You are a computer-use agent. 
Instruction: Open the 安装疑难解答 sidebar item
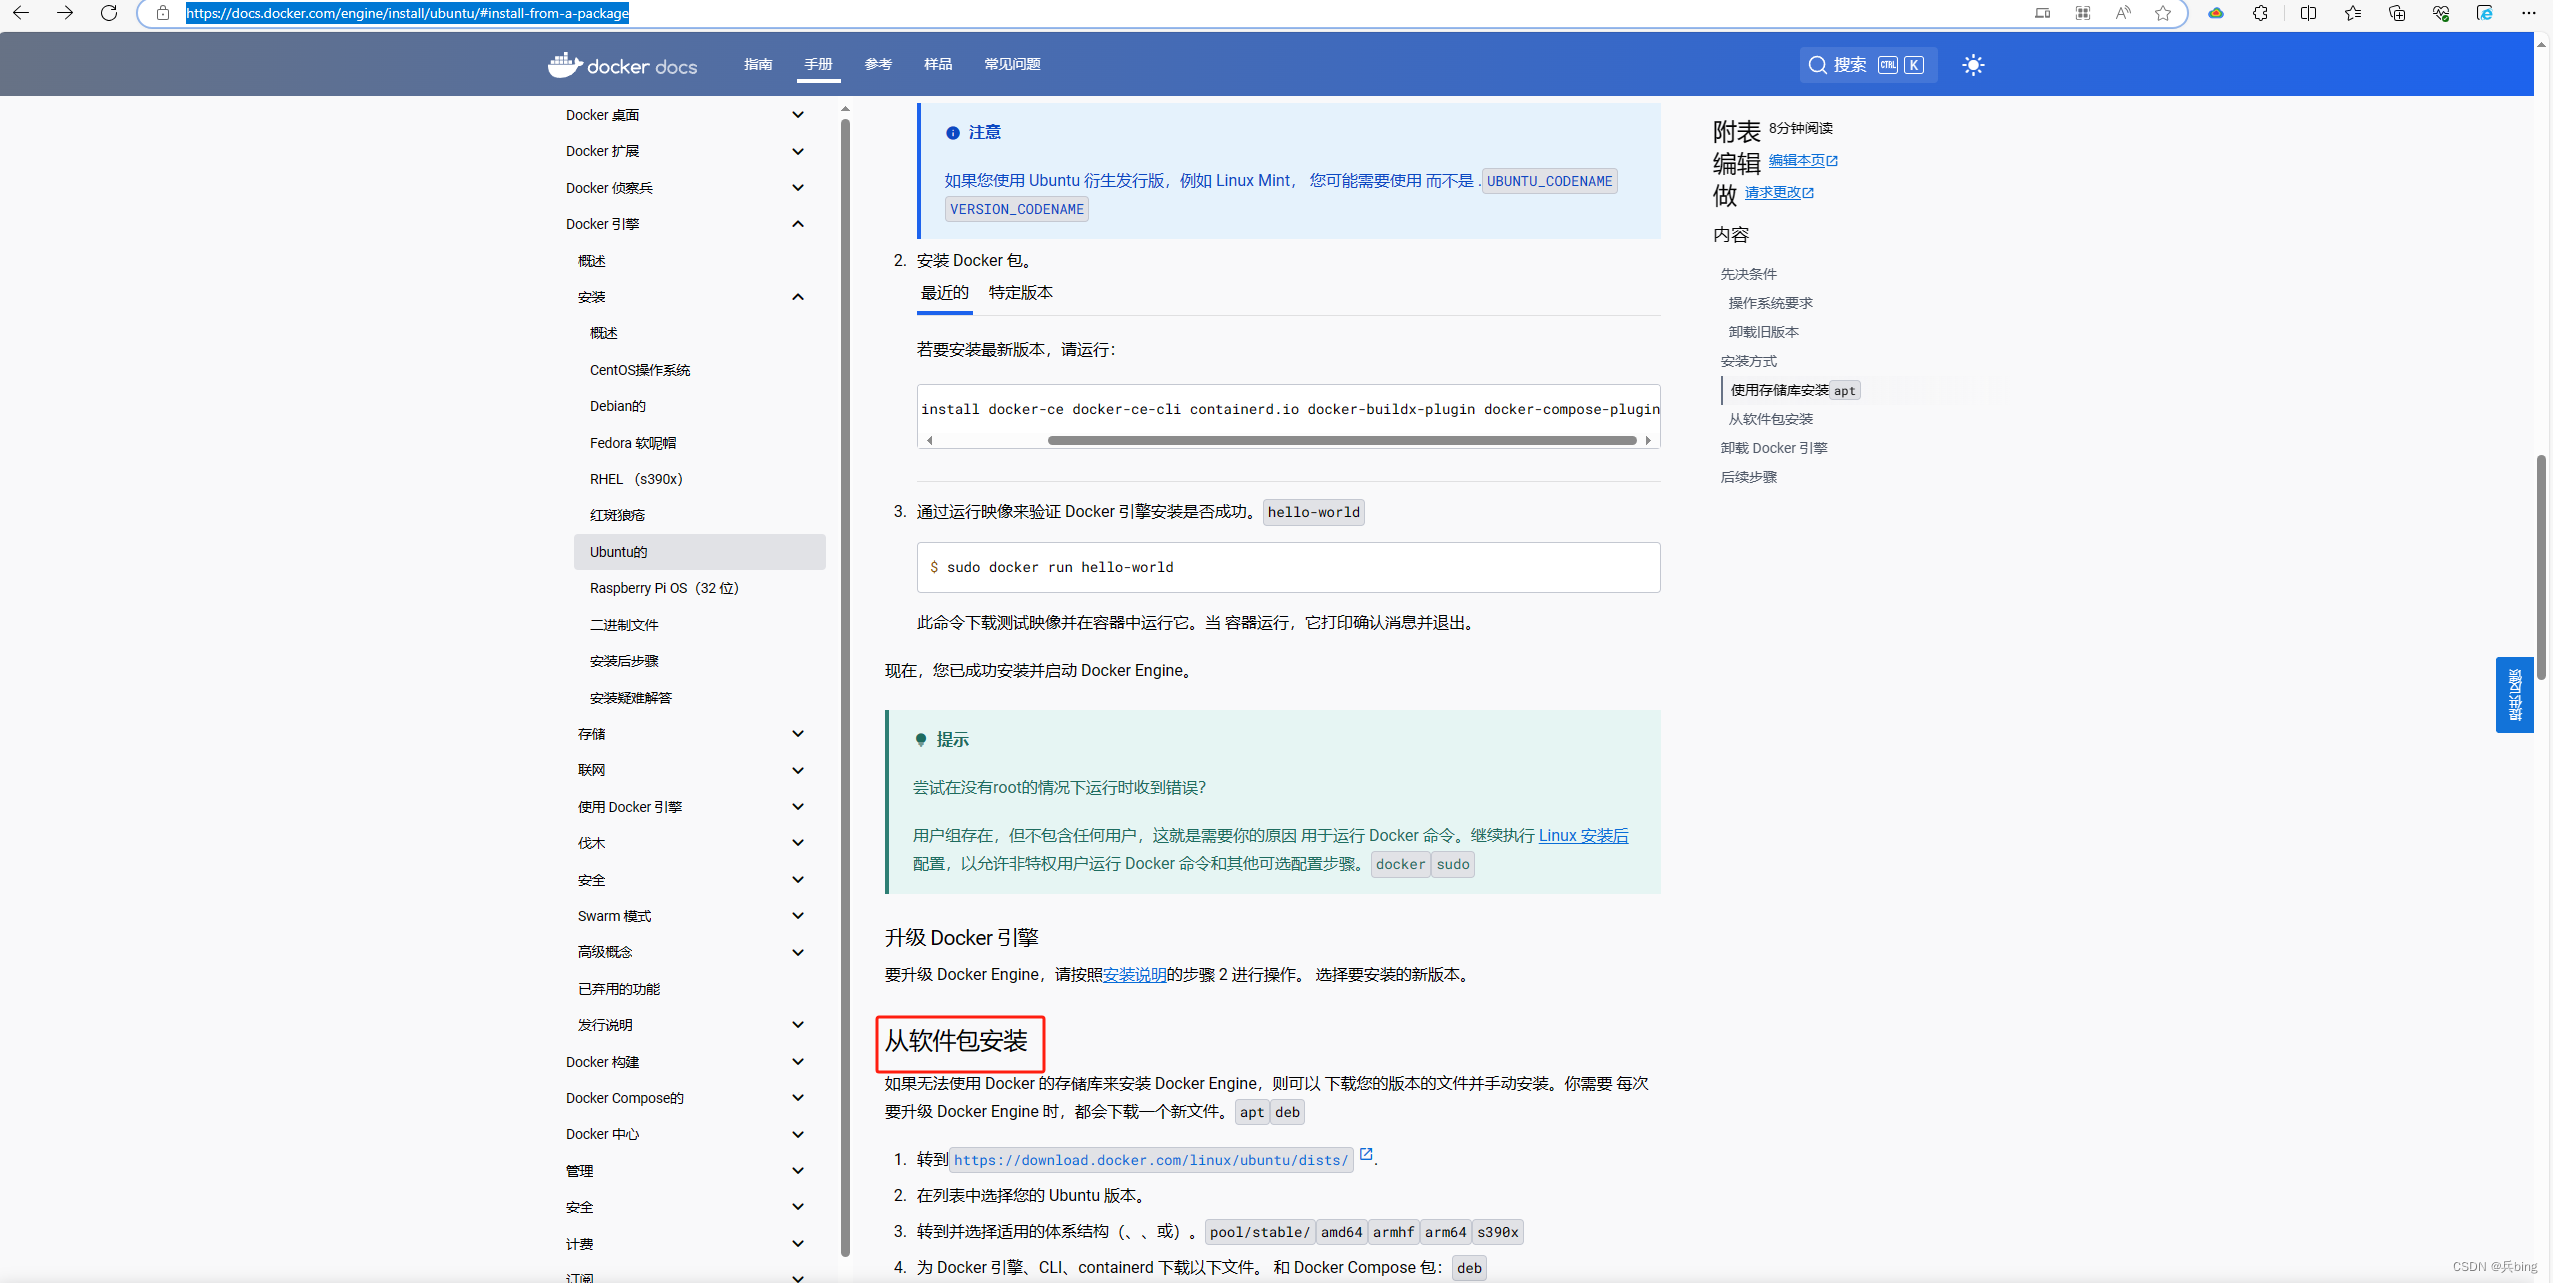coord(630,698)
